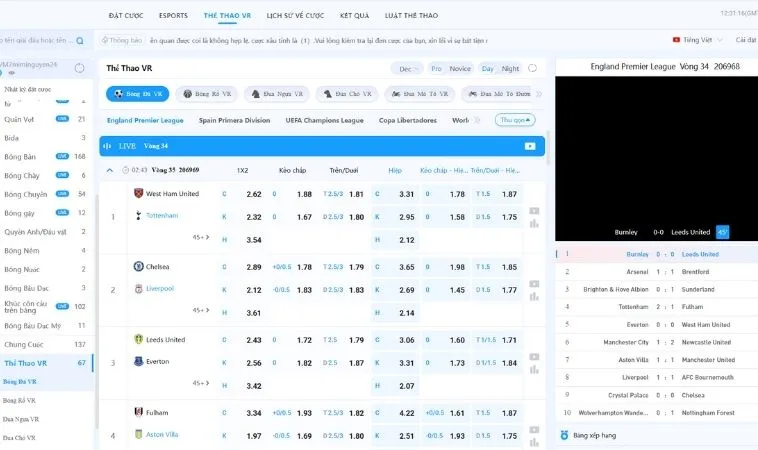
Task: Open statistics chart for Chelsea vs Liverpool
Action: click(x=534, y=297)
